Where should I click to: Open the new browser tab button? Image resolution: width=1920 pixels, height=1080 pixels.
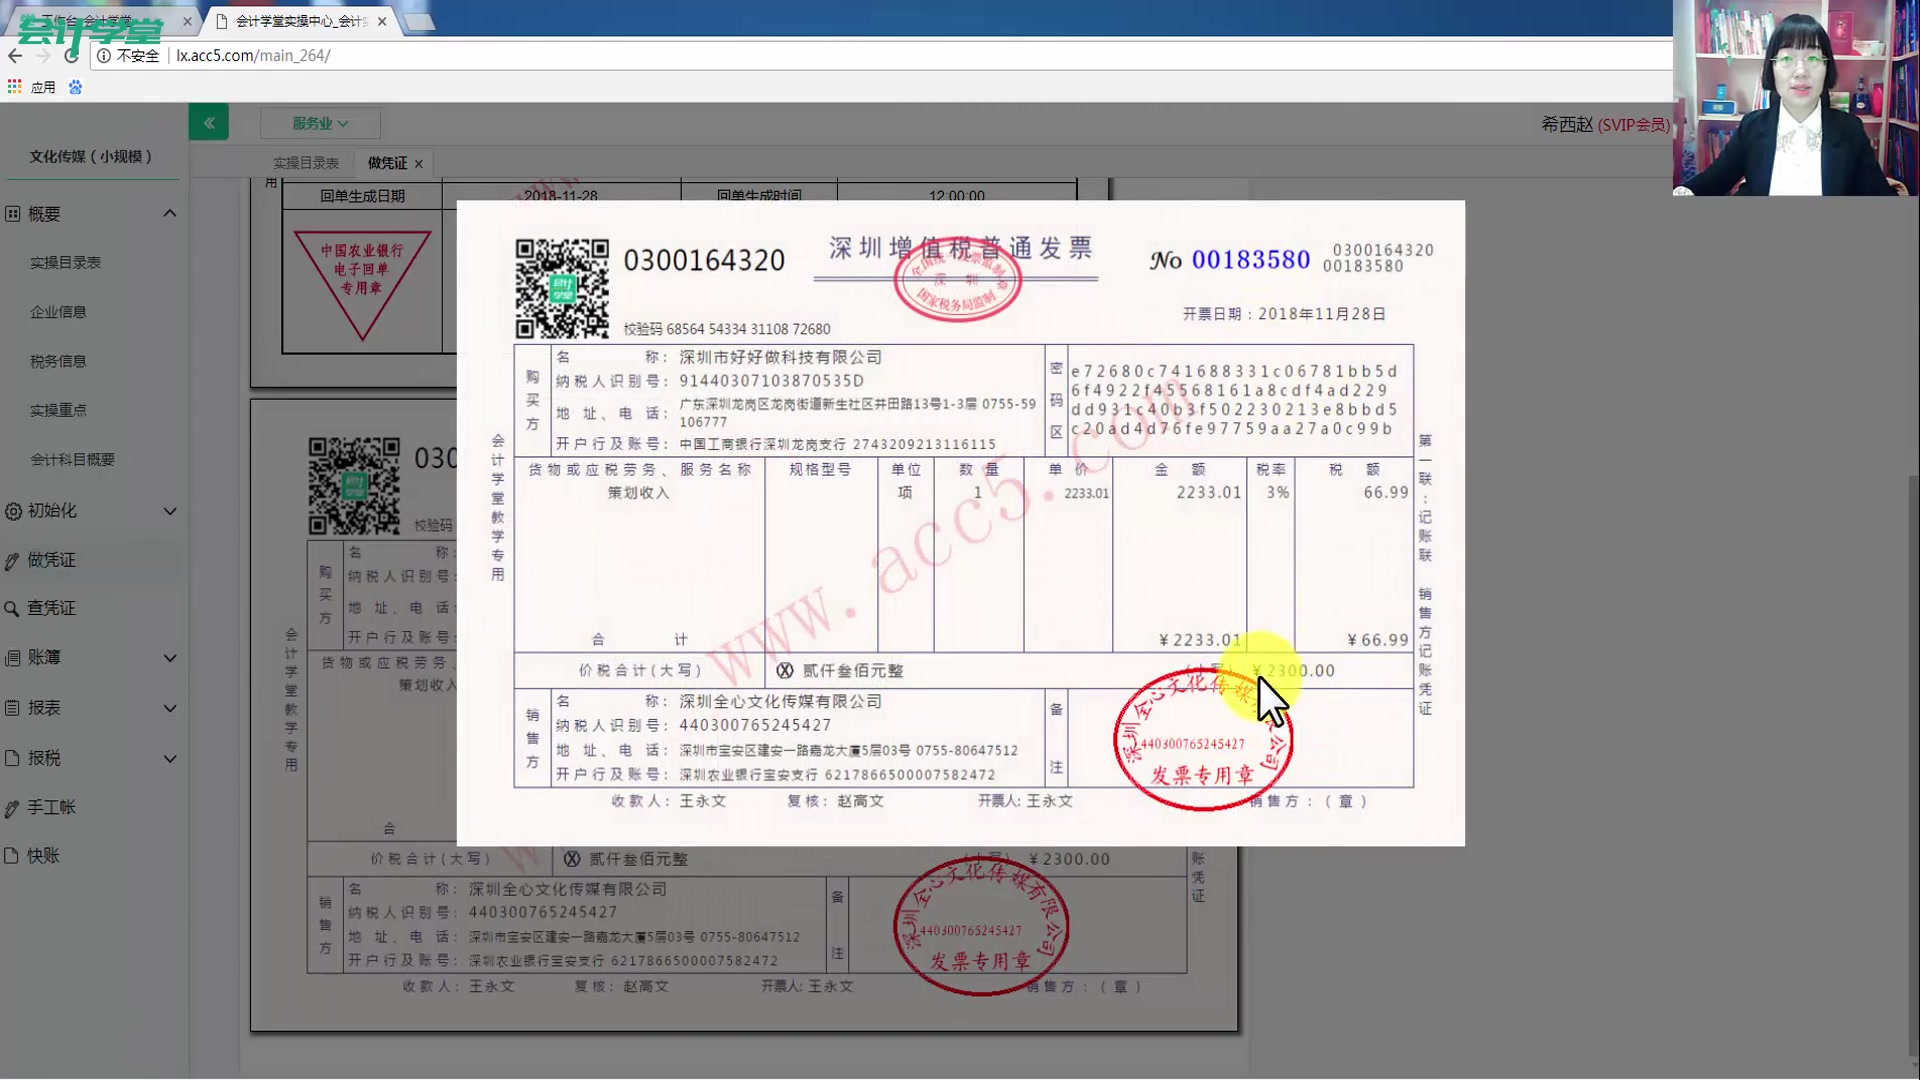click(x=419, y=21)
